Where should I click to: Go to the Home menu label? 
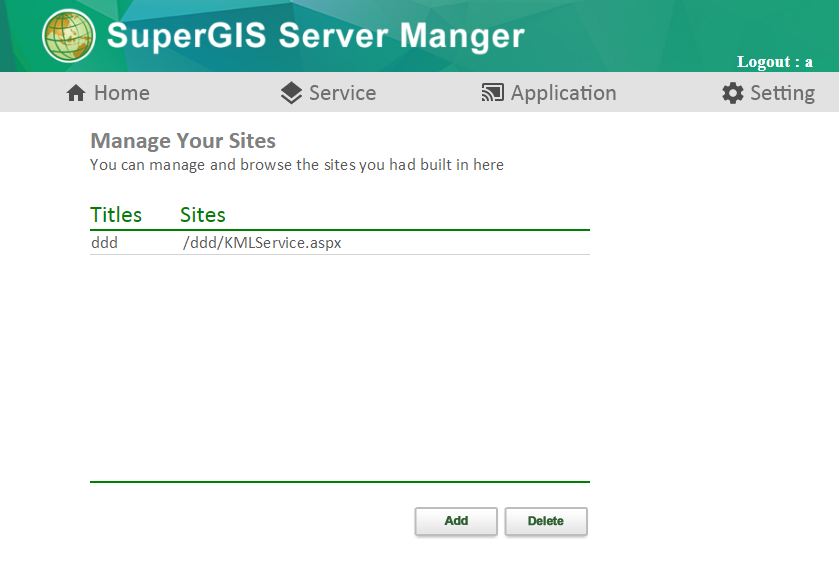[x=121, y=93]
